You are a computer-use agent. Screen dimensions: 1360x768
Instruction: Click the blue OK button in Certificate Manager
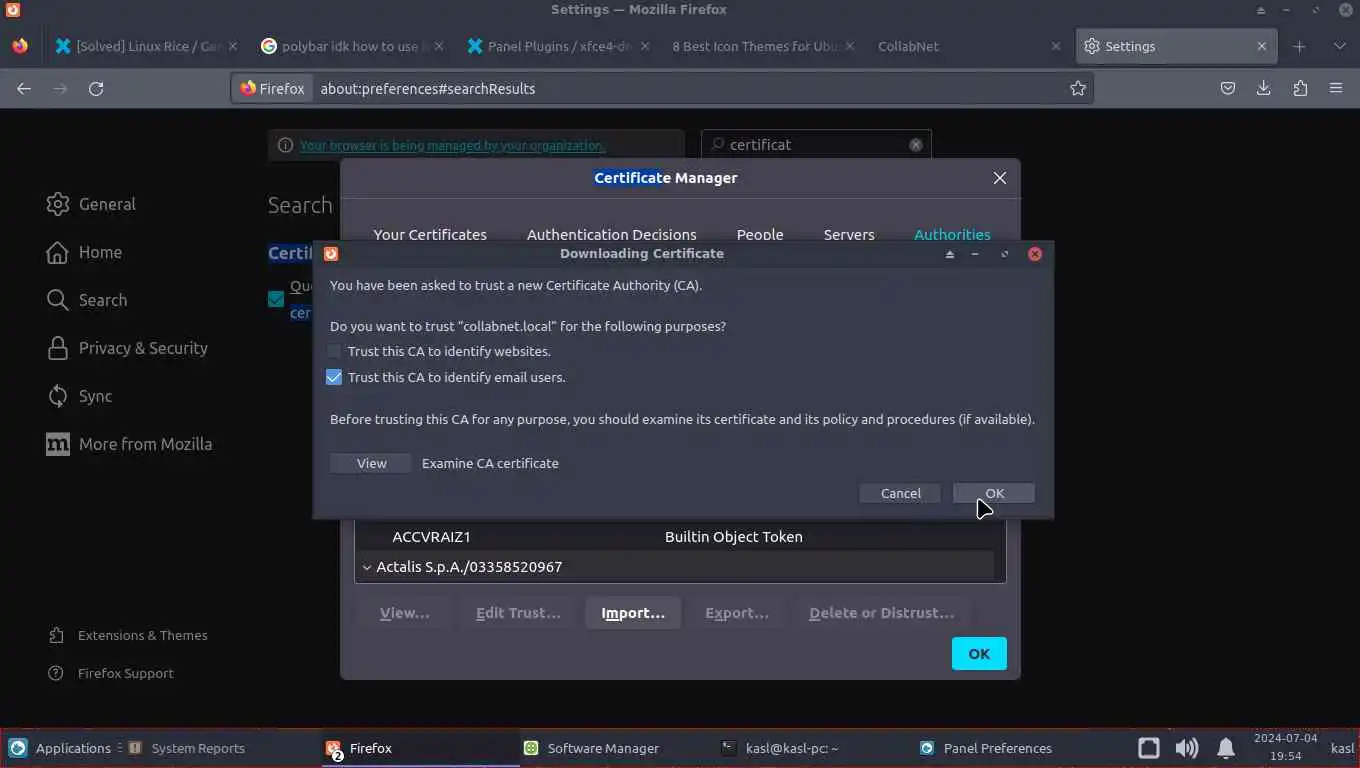(x=979, y=654)
